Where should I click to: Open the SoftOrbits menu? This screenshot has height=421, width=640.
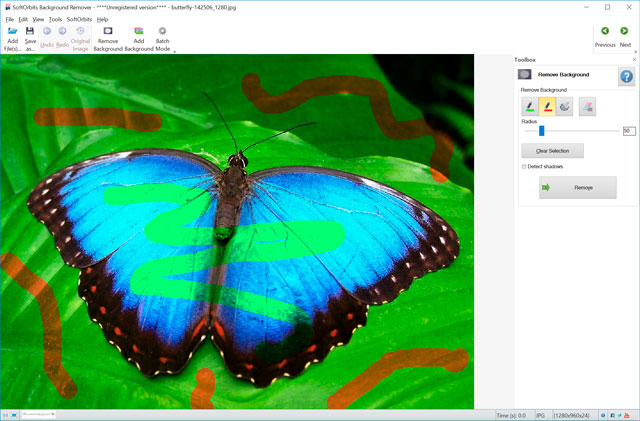pos(79,19)
